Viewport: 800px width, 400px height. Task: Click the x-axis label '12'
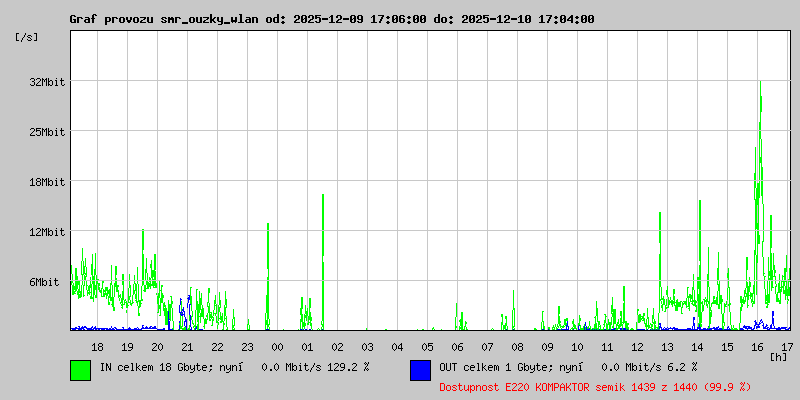[637, 347]
